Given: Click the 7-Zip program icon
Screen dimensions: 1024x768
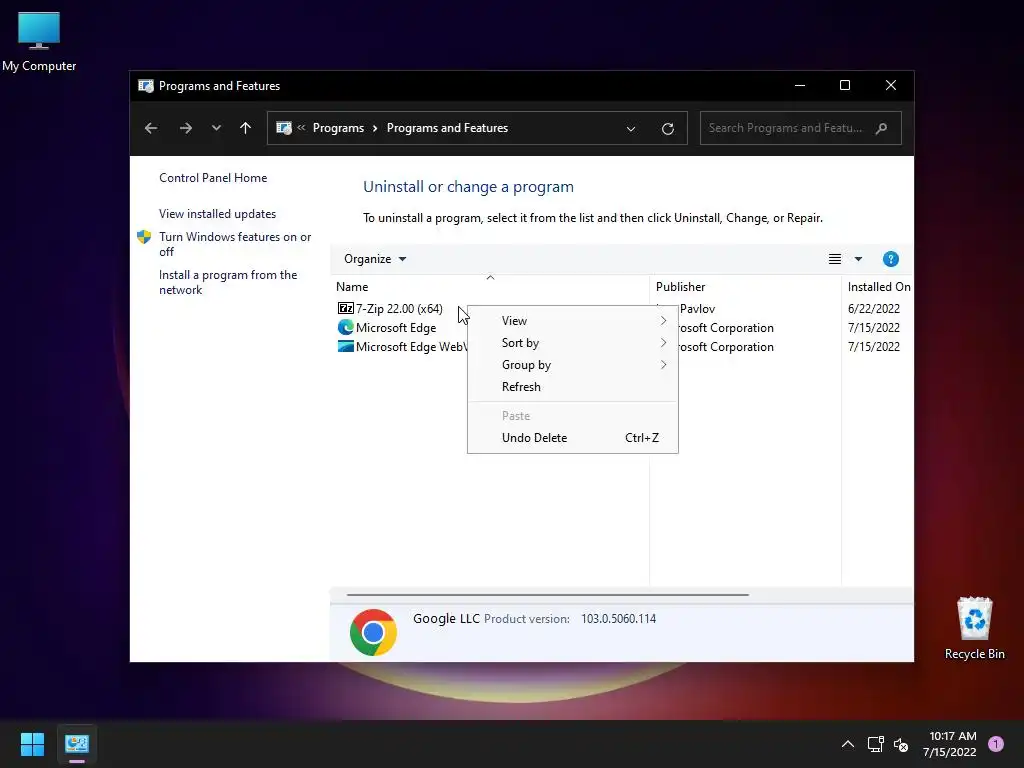Looking at the screenshot, I should click(345, 308).
